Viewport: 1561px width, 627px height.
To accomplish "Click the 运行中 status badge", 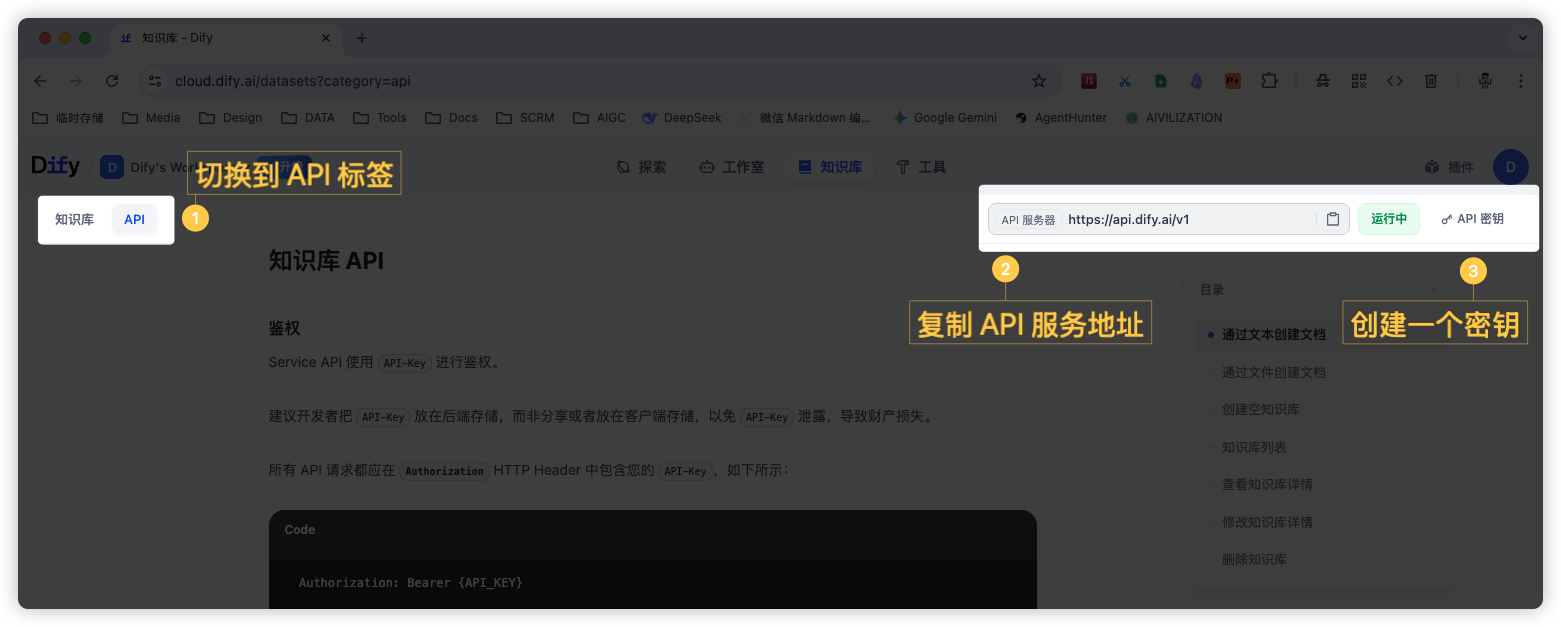I will (x=1389, y=219).
